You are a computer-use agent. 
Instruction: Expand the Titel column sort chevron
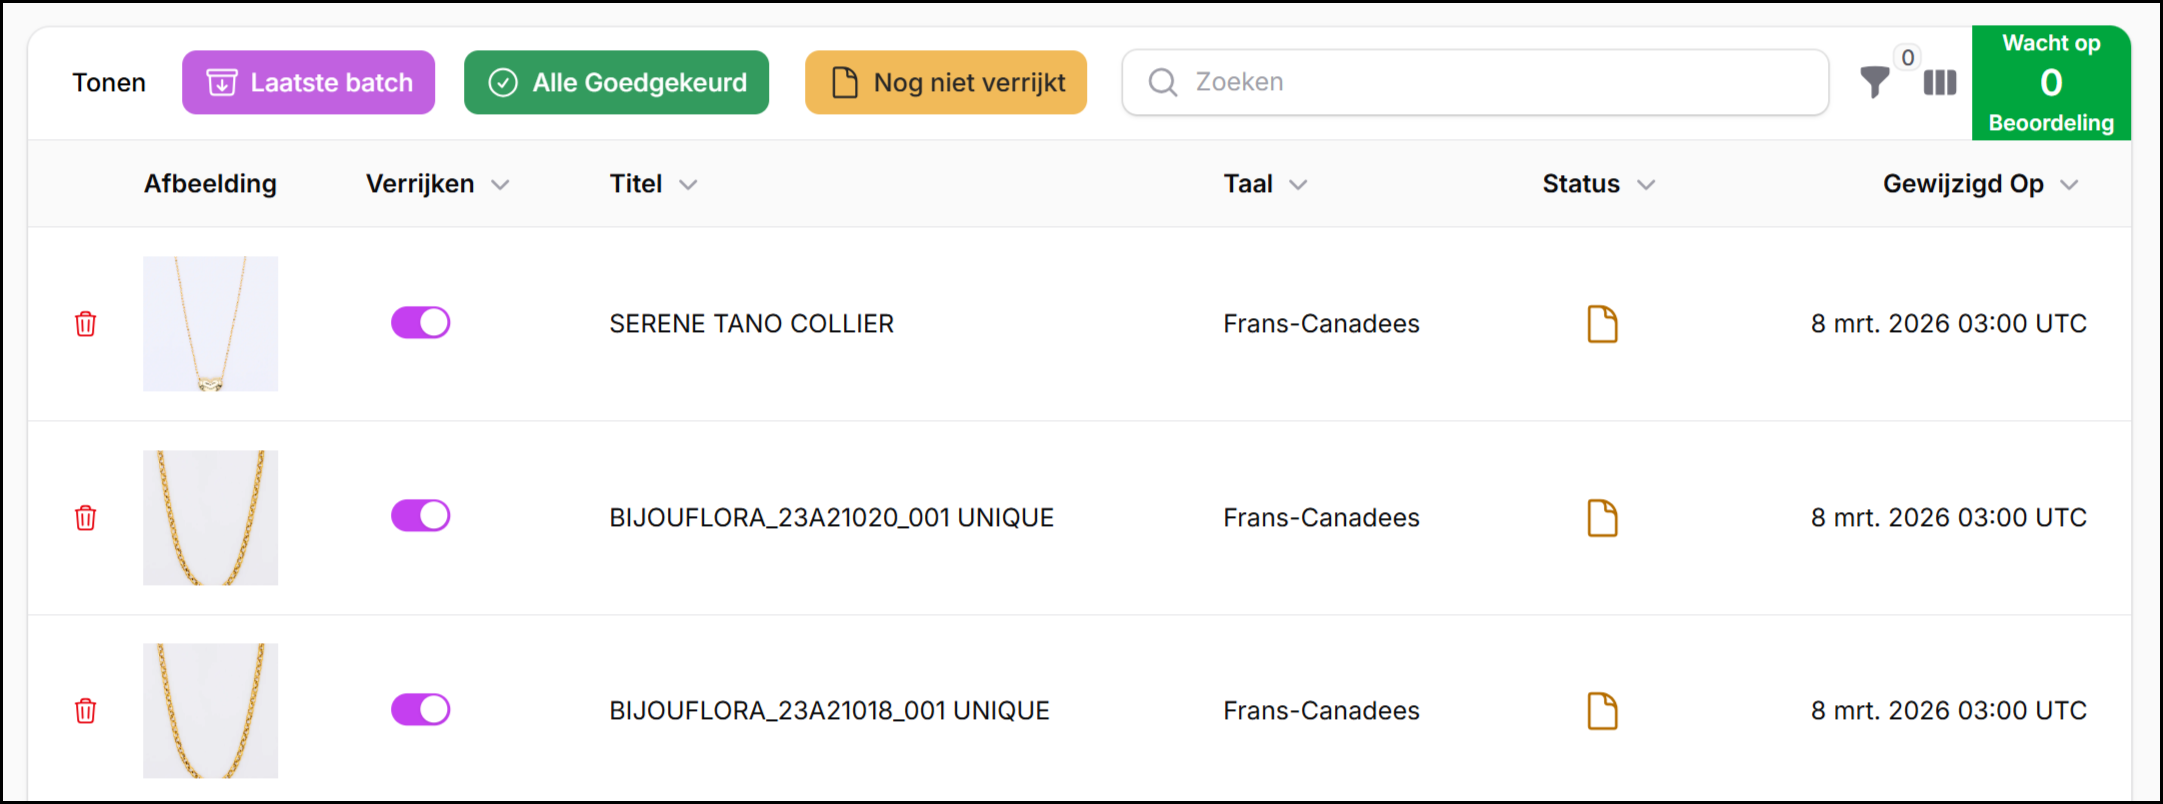688,185
